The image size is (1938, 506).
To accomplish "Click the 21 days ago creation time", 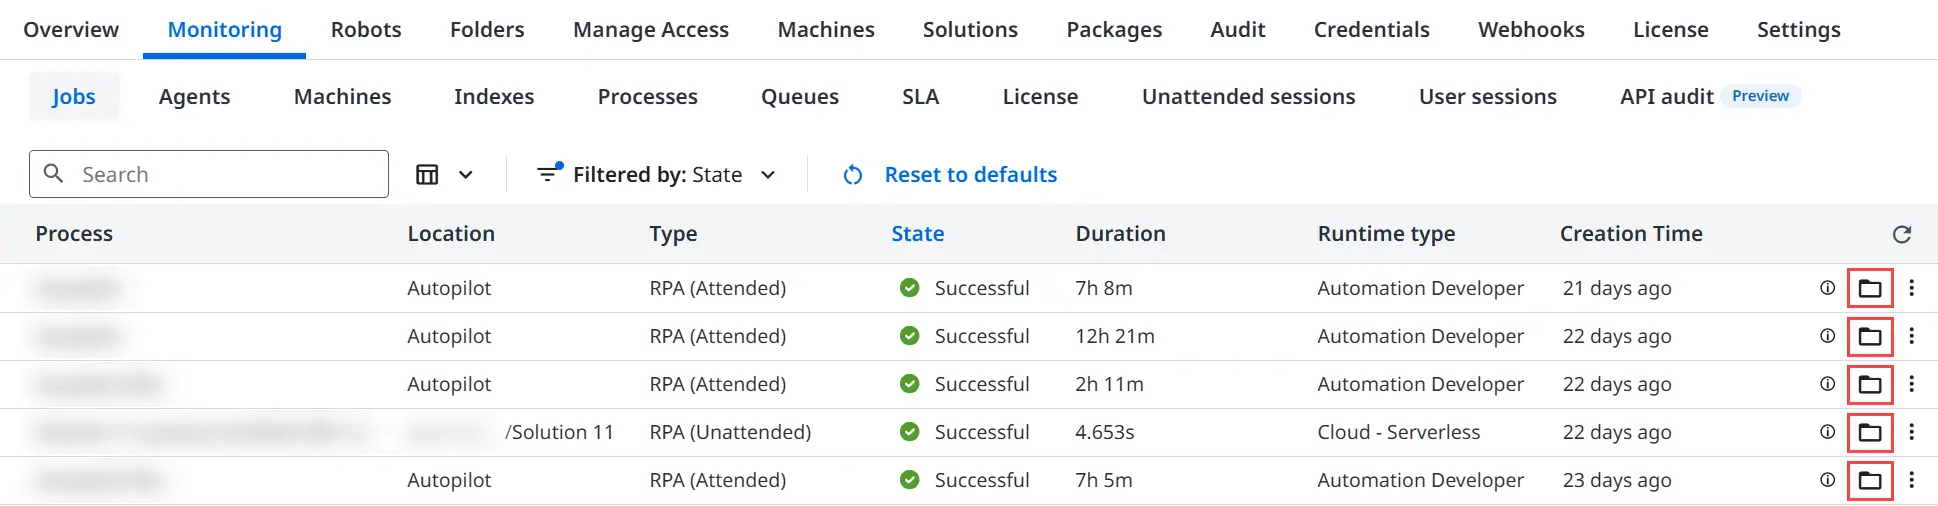I will 1617,288.
